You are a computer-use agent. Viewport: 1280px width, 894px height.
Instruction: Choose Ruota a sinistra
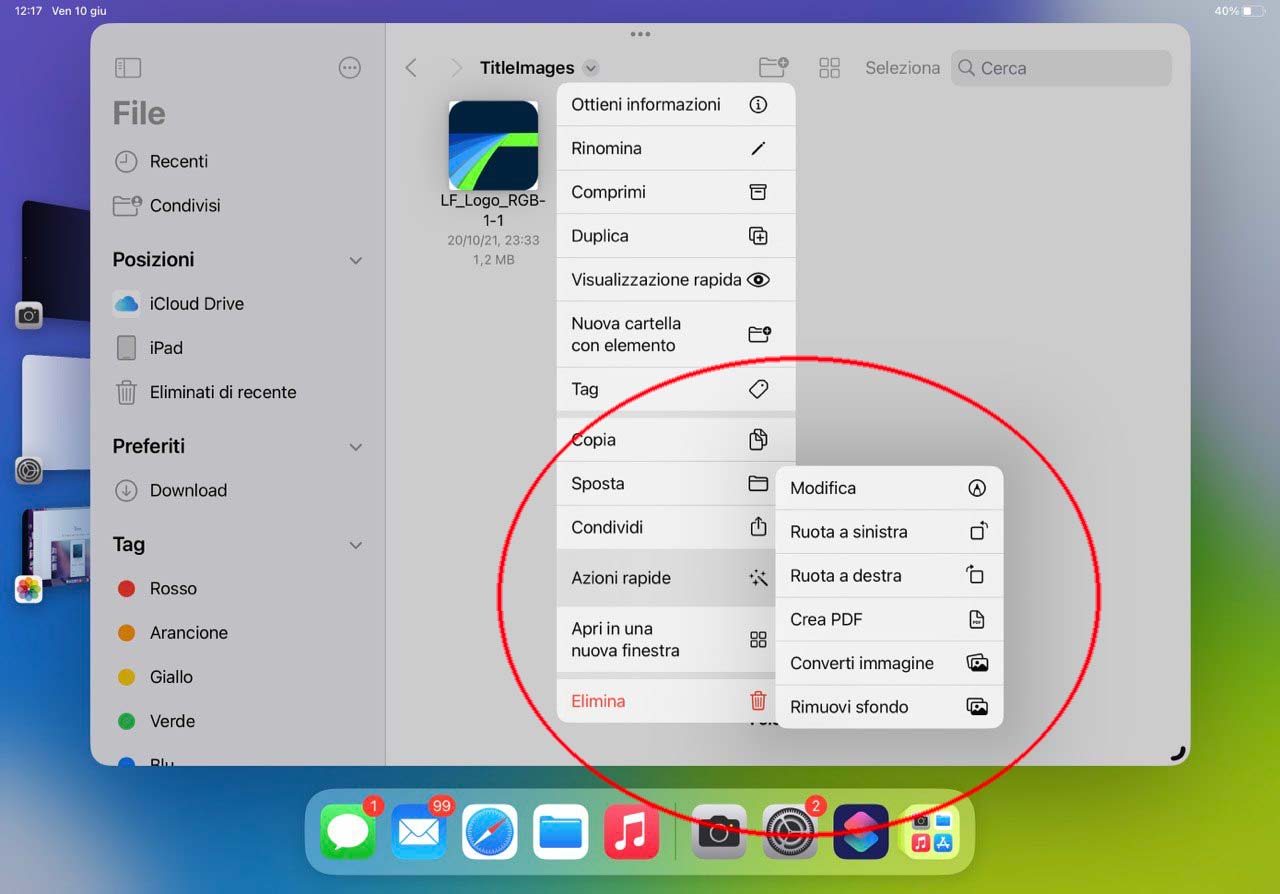point(889,532)
